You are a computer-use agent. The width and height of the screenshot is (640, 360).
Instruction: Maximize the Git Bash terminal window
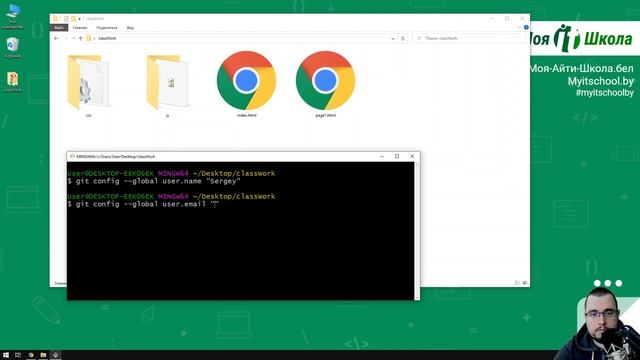click(397, 156)
